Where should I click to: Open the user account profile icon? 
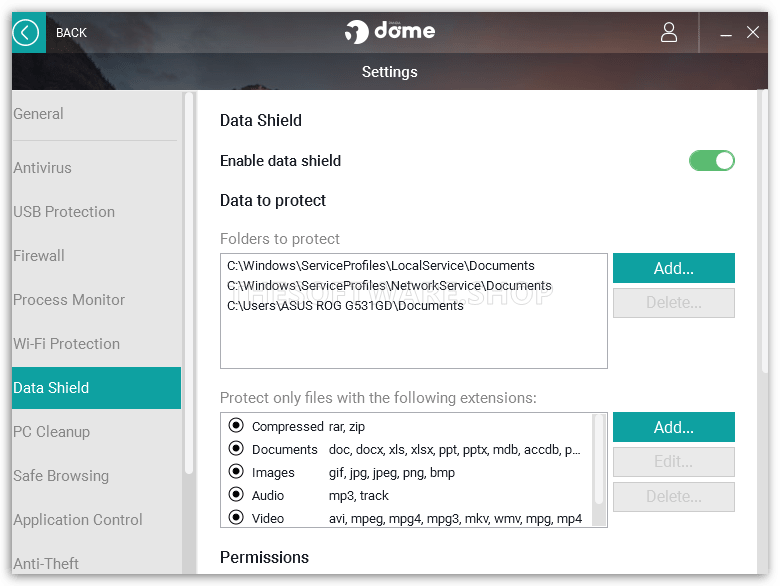(x=669, y=33)
